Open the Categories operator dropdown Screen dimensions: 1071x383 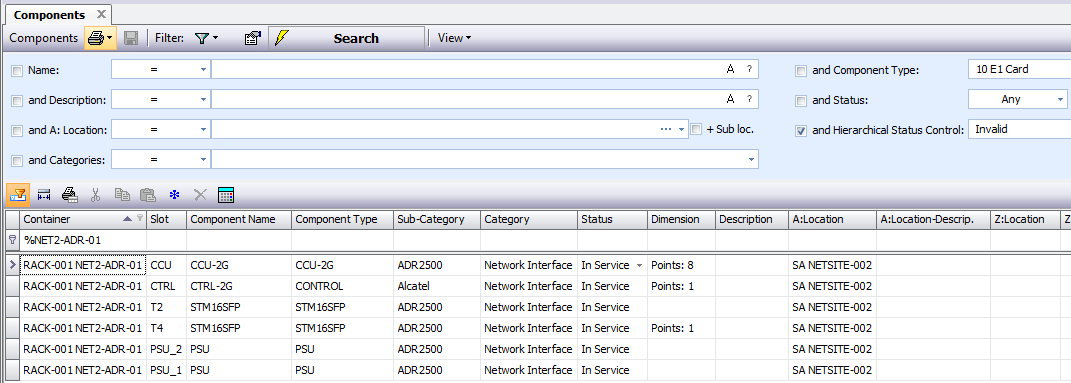204,160
